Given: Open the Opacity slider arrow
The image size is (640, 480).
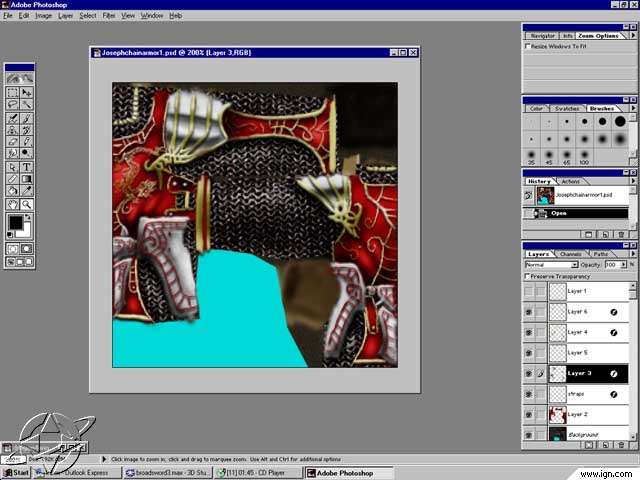Looking at the screenshot, I should 623,265.
